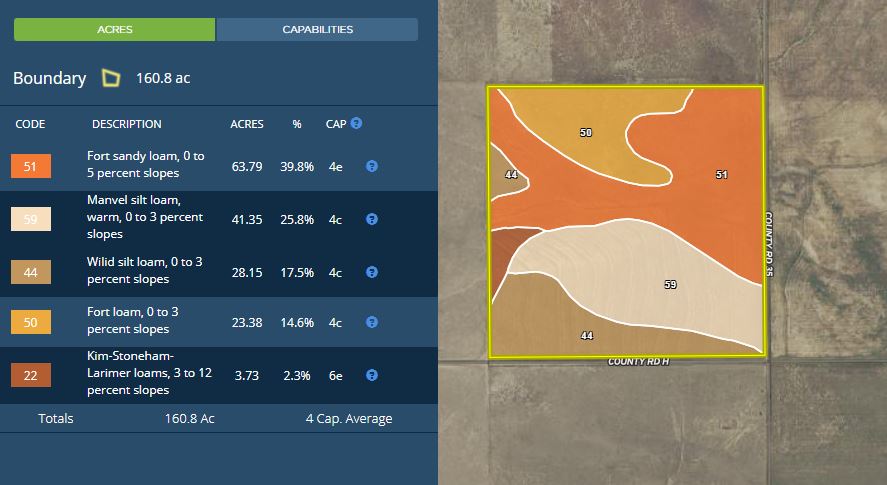
Task: Click the County Rd H label on map
Action: pyautogui.click(x=638, y=362)
